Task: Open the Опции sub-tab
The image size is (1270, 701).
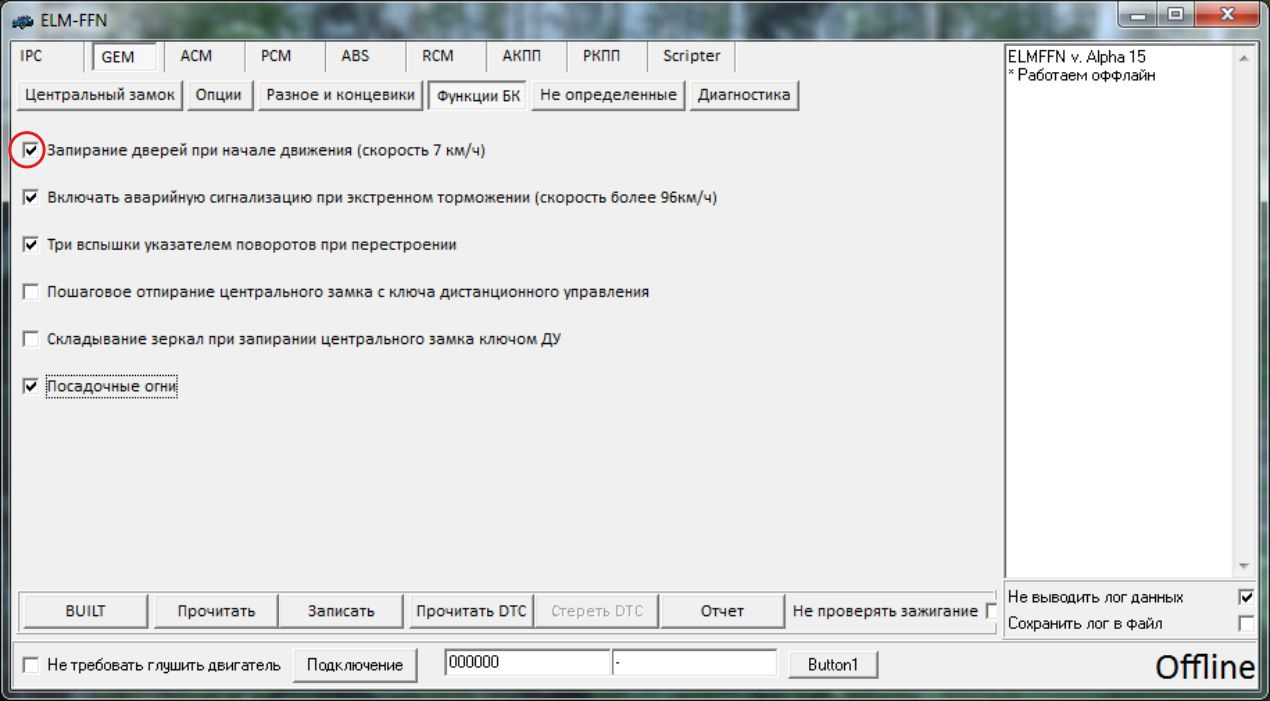Action: 219,95
